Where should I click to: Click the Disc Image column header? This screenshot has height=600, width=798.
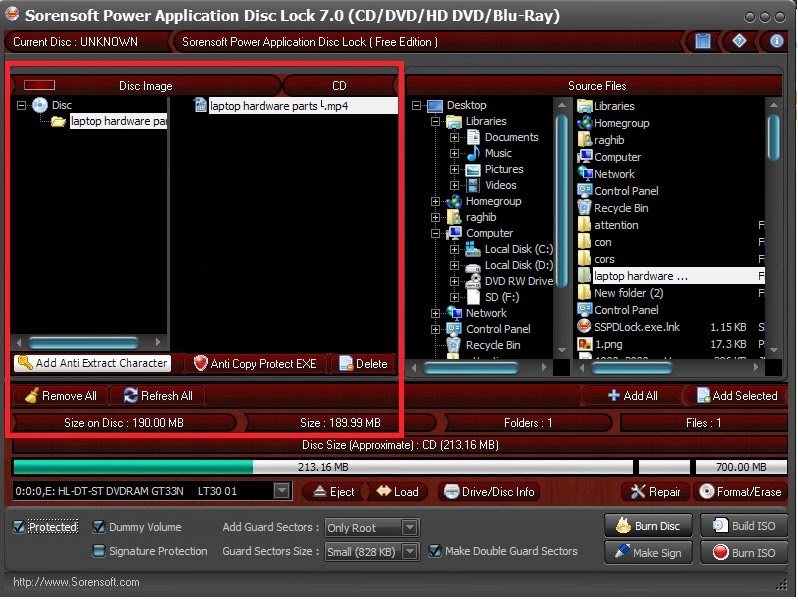click(146, 85)
